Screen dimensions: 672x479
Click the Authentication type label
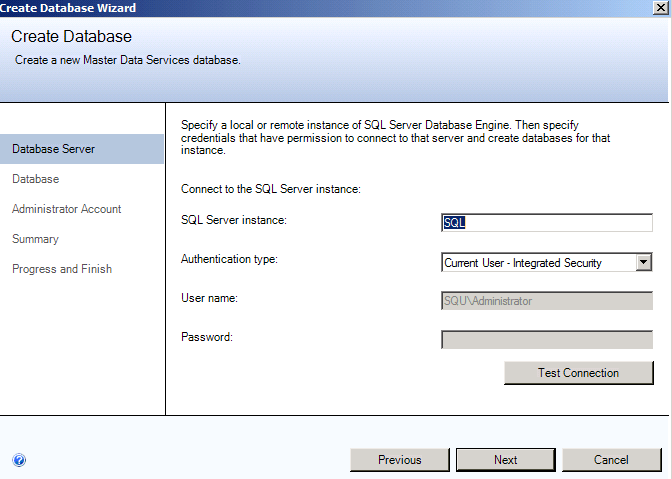click(229, 259)
